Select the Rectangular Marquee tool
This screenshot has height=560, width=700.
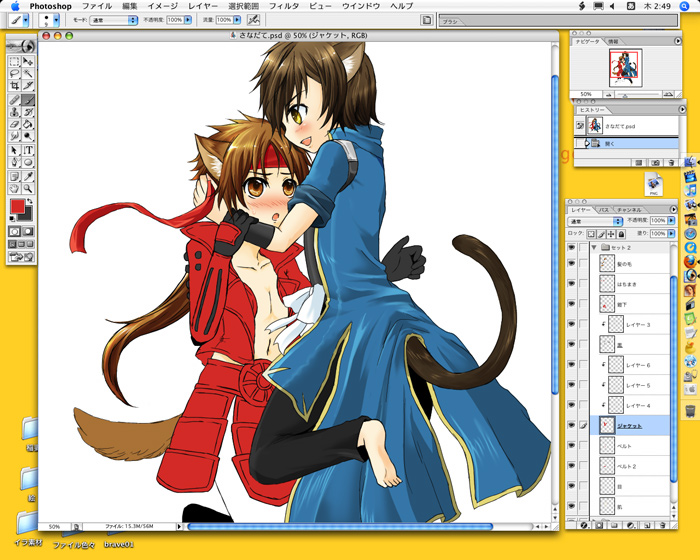click(x=14, y=62)
